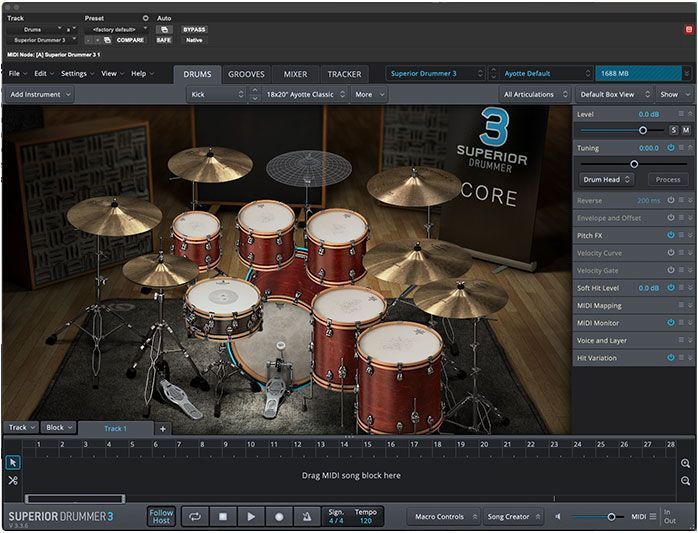The width and height of the screenshot is (698, 533).
Task: Click the Follow Host button
Action: tap(161, 517)
